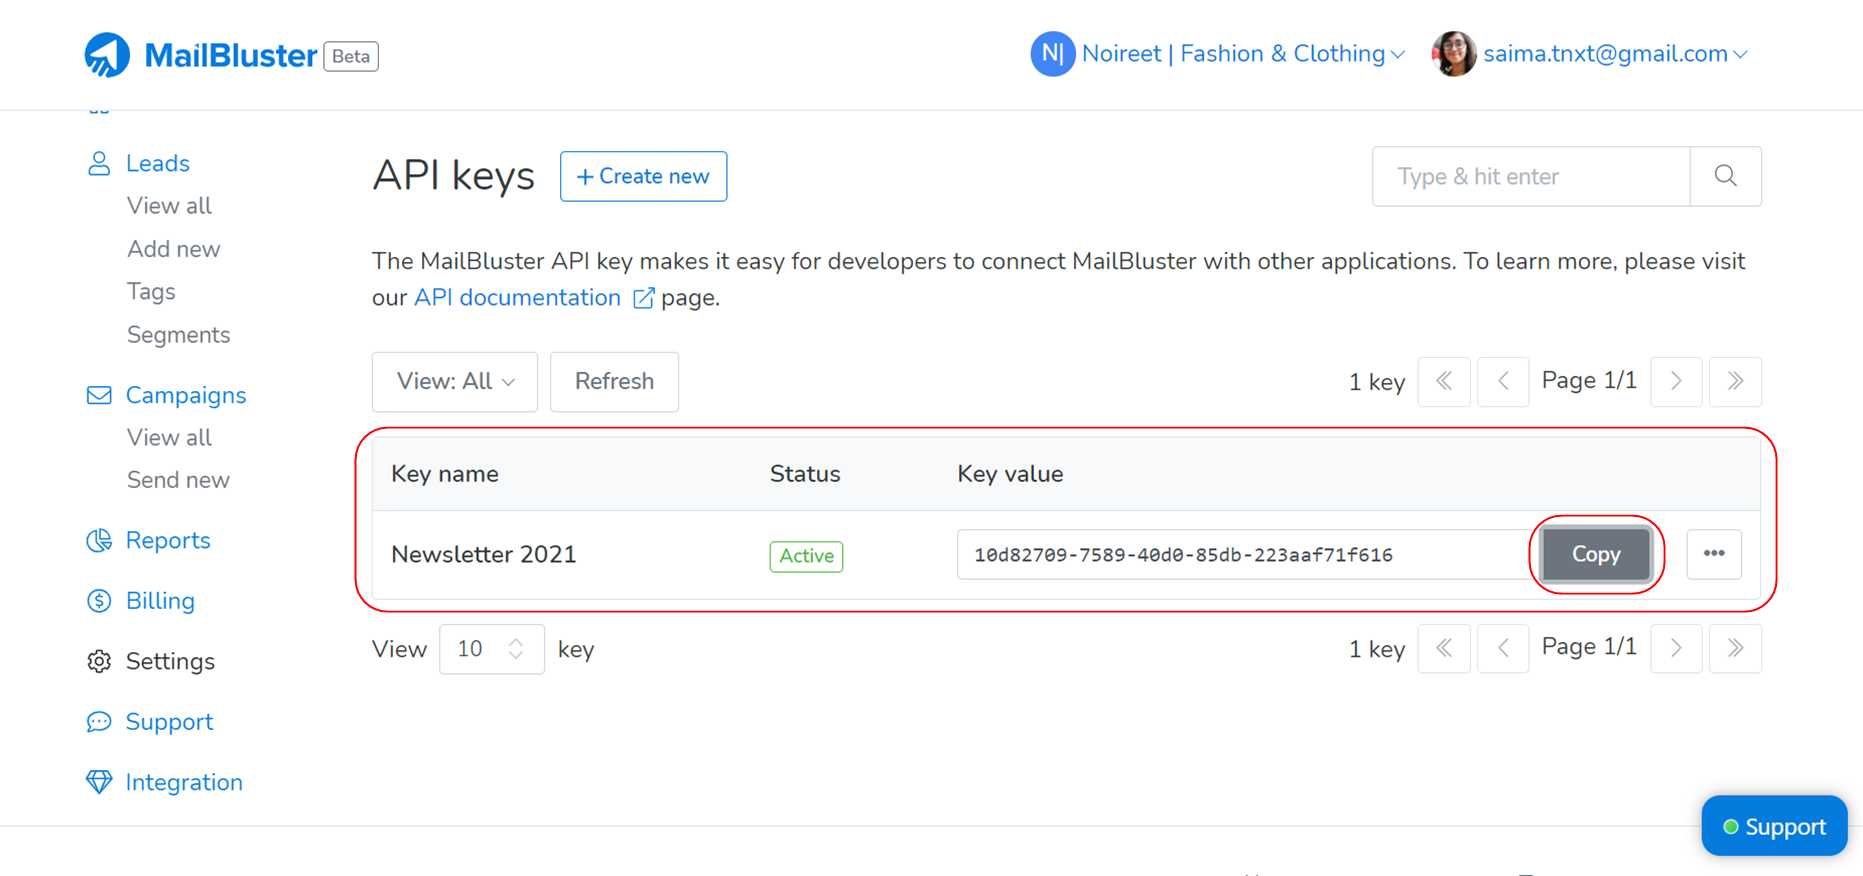Go to last page using top pagination

coord(1736,381)
